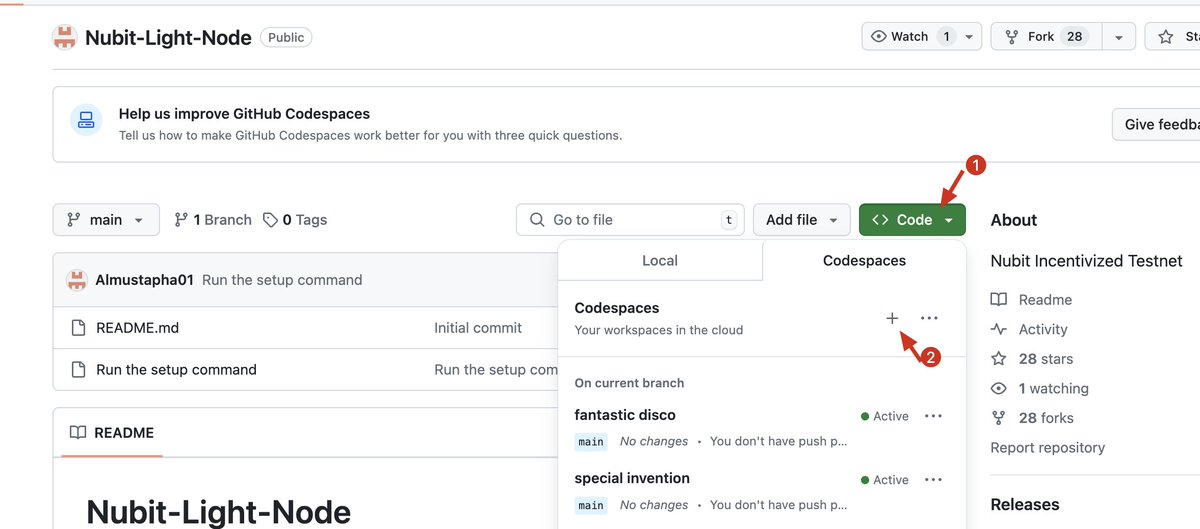
Task: Click the Report repository link
Action: pos(1047,448)
